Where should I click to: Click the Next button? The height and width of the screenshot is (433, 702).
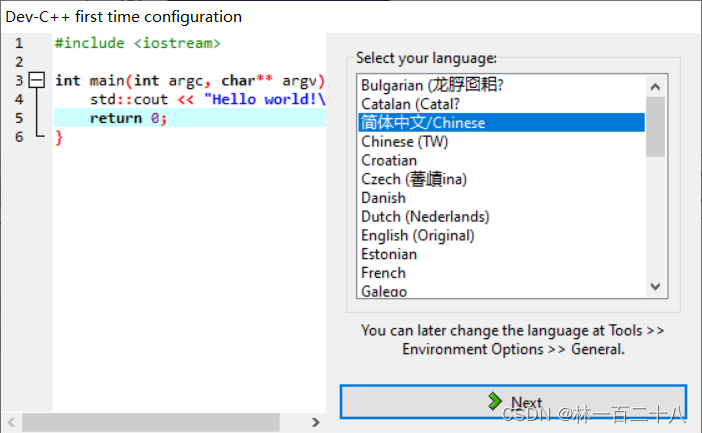(513, 402)
